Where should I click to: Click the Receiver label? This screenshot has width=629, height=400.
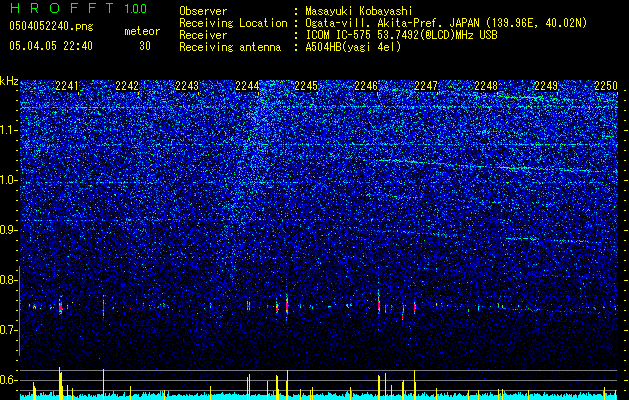coord(203,35)
